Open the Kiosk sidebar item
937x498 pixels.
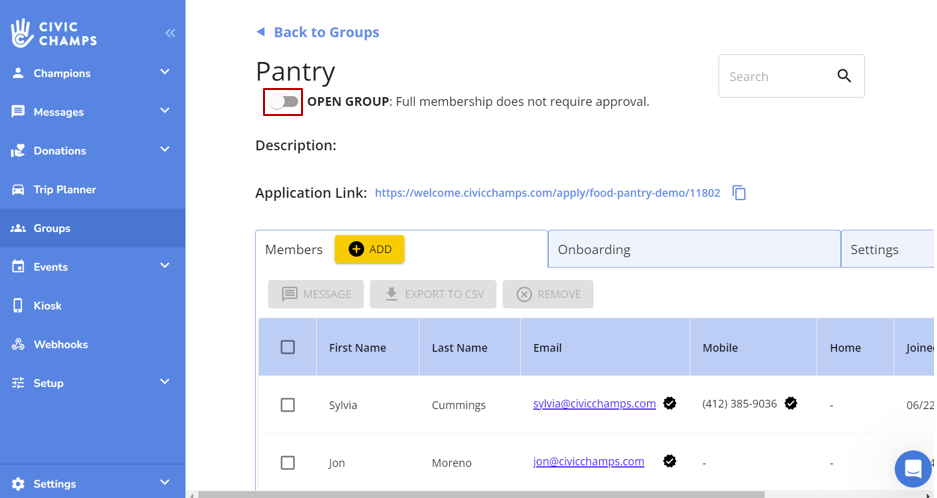tap(47, 306)
